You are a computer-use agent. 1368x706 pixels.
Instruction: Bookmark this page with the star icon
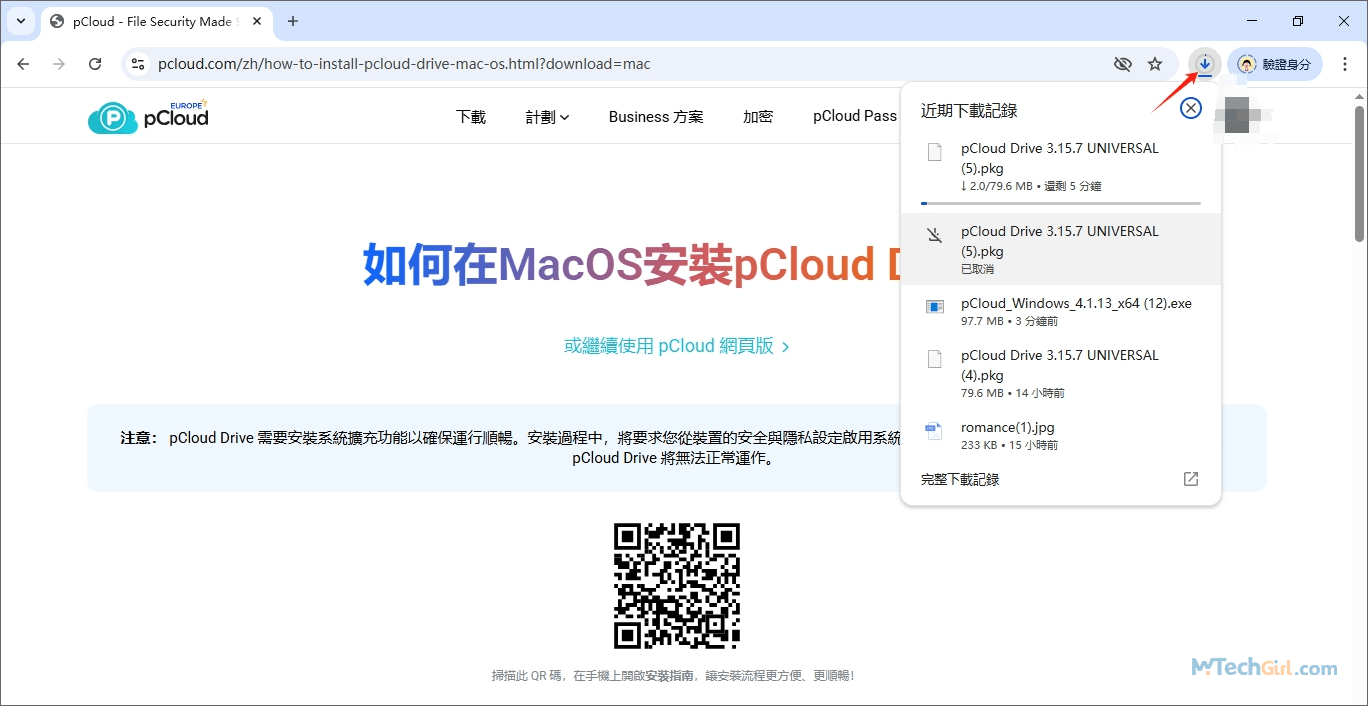pyautogui.click(x=1155, y=64)
